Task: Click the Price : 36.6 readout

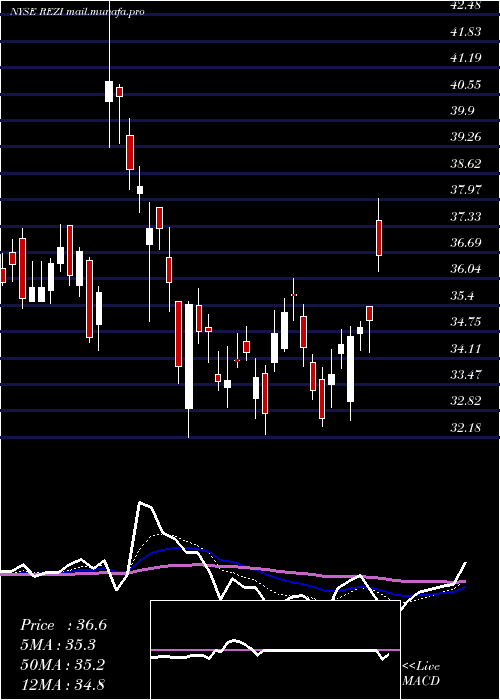Action: coord(63,625)
